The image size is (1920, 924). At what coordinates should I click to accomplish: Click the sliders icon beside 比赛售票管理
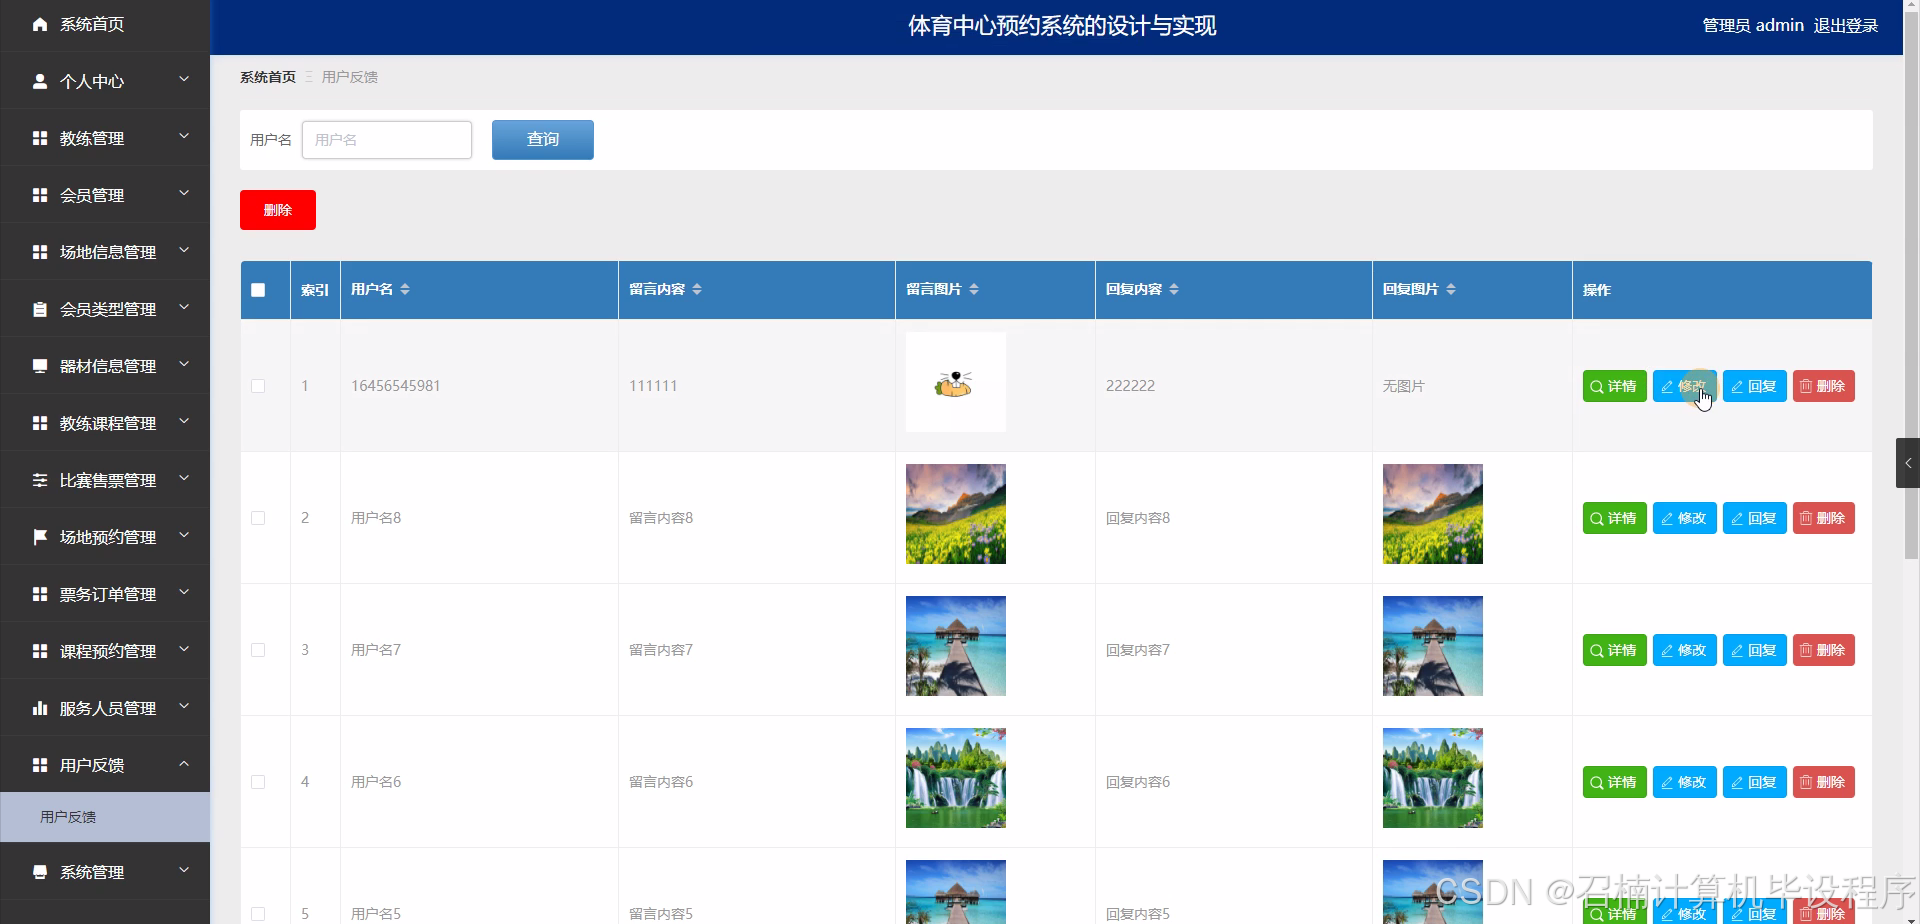(x=40, y=480)
